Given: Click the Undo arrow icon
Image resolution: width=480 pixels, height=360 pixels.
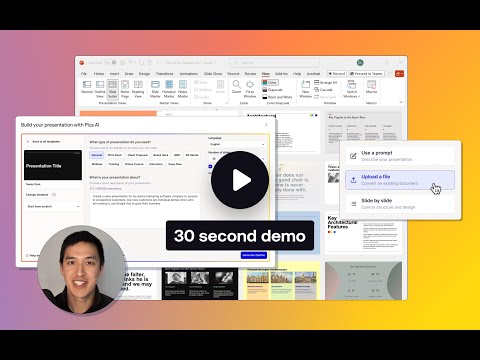Looking at the screenshot, I should [x=131, y=62].
